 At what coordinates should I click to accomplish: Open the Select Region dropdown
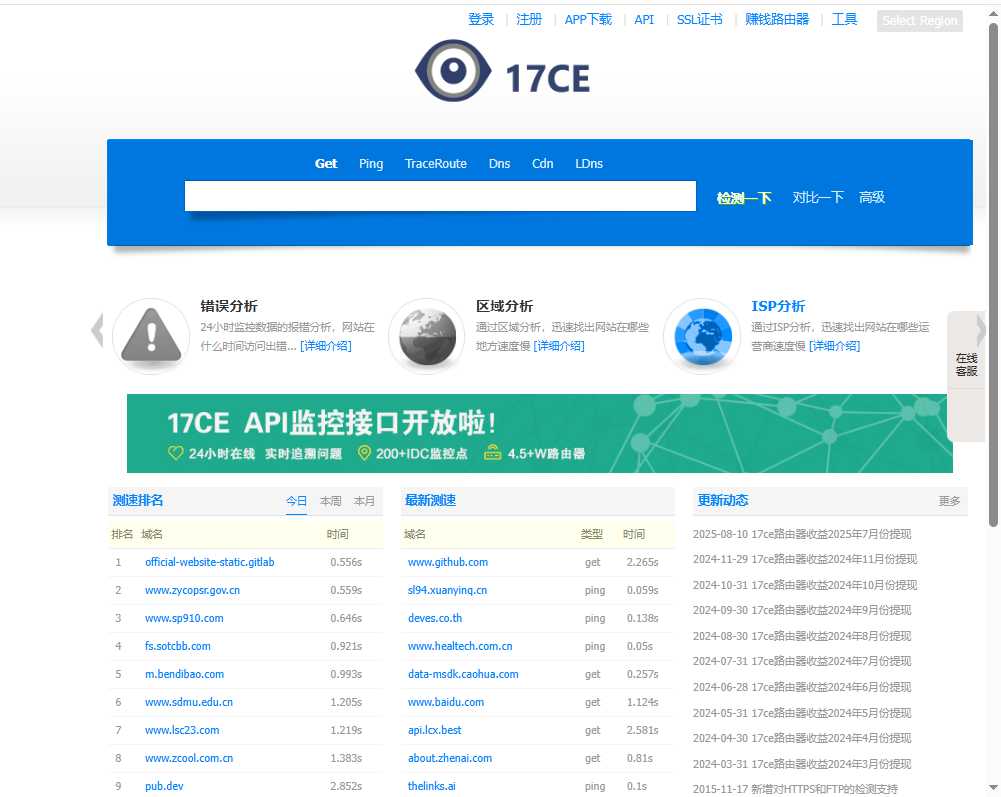click(919, 21)
